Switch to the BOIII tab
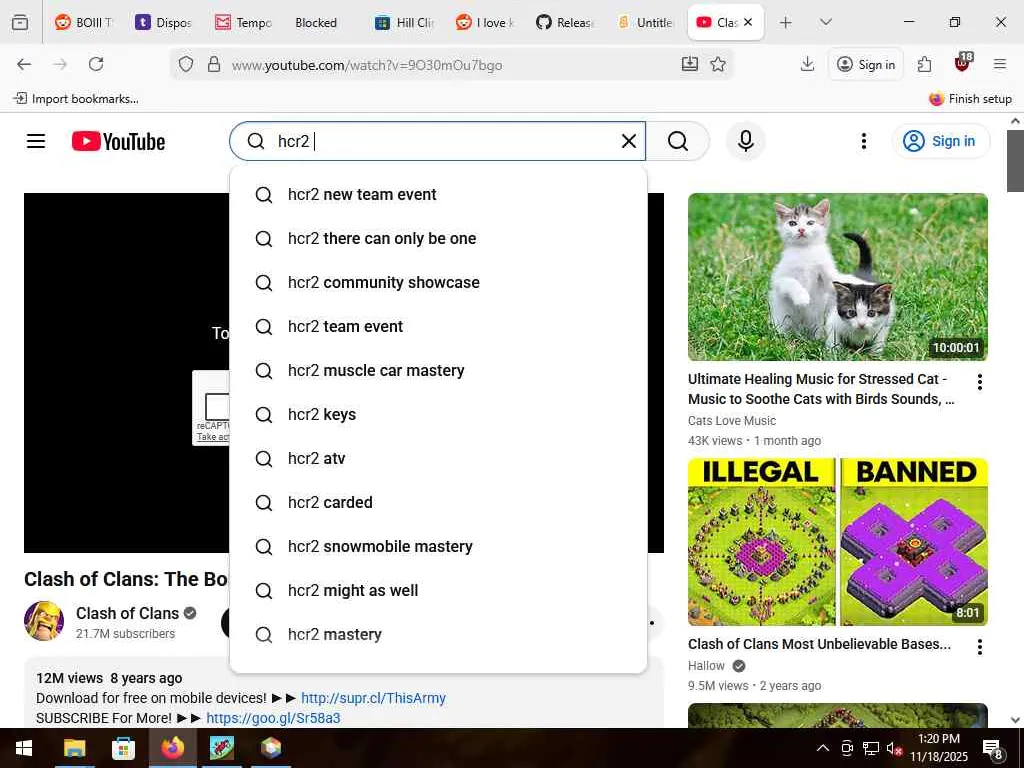 [84, 22]
